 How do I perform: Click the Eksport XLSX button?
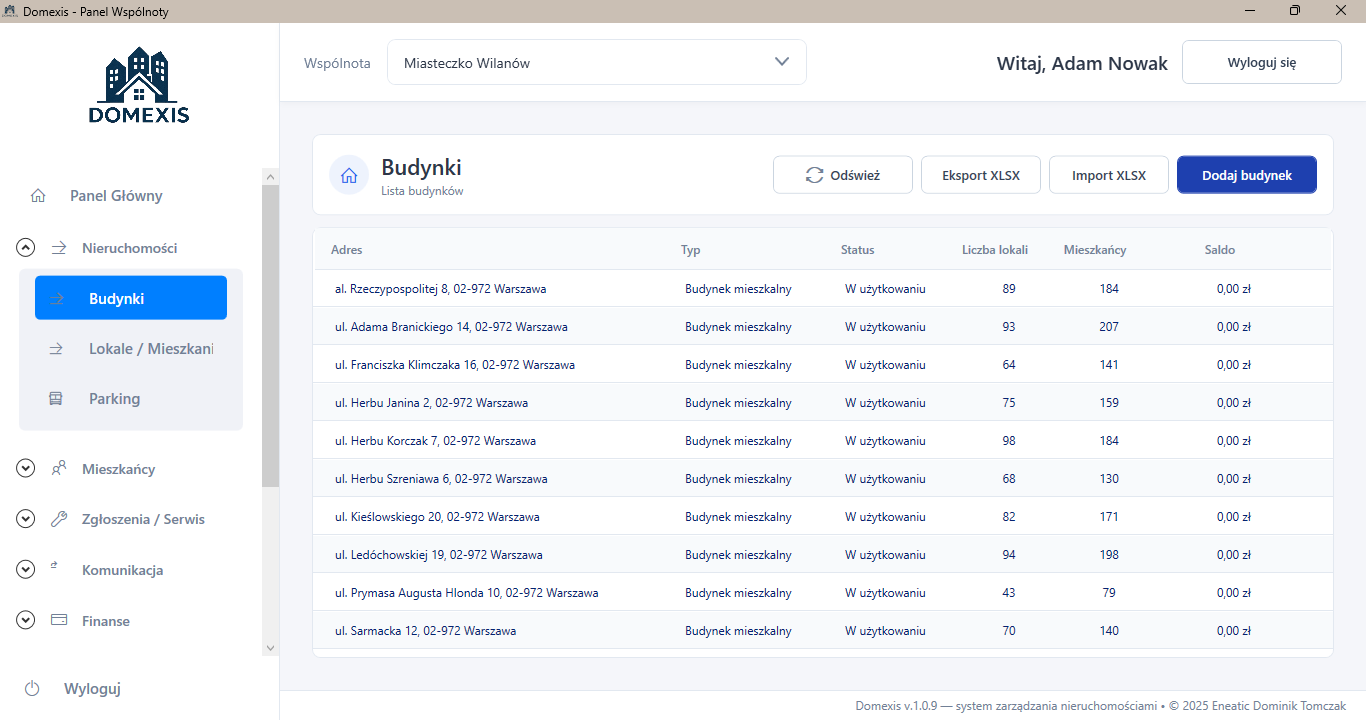tap(980, 175)
